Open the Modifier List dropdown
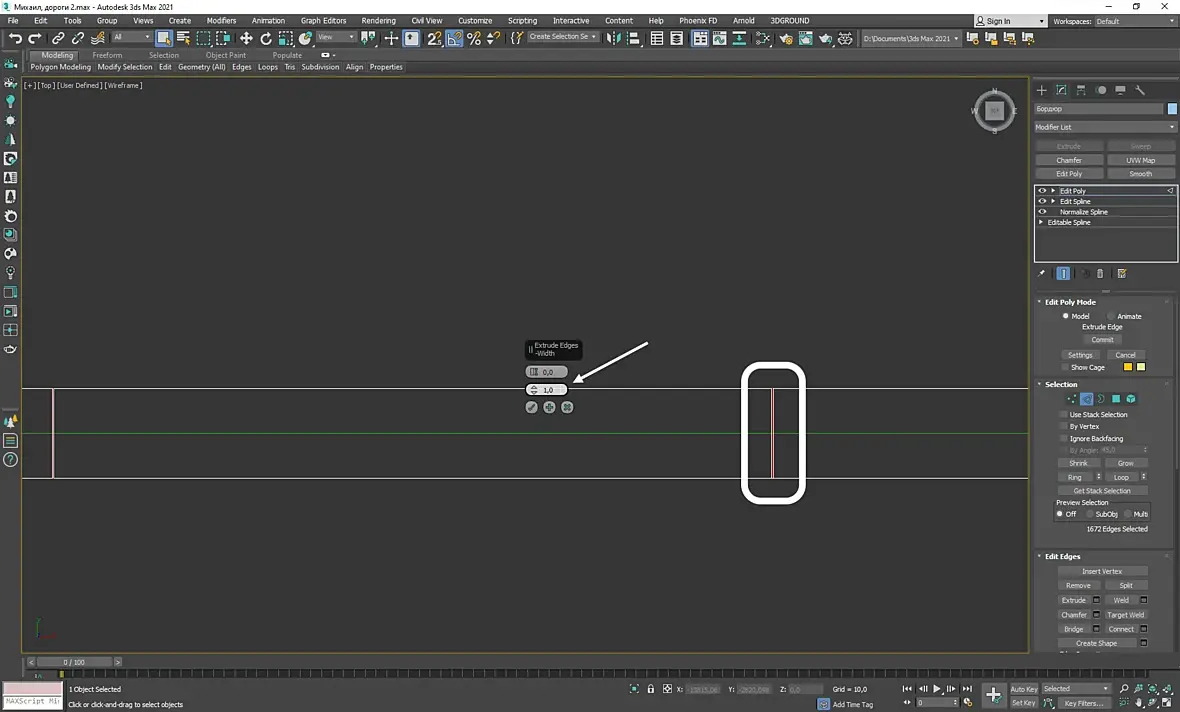Screen dimensions: 1180x712 (1105, 127)
